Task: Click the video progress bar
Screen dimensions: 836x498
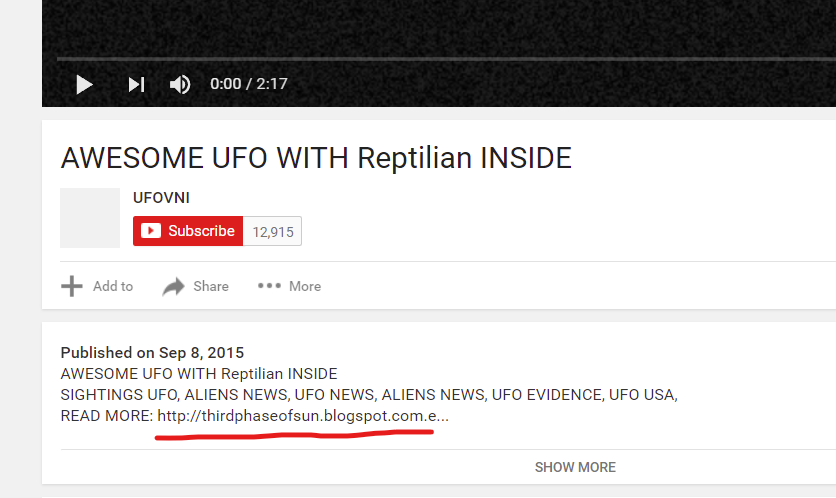Action: pos(438,60)
